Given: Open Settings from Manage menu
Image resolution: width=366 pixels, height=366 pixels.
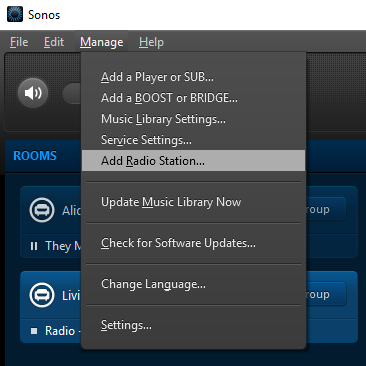Looking at the screenshot, I should click(x=193, y=325).
